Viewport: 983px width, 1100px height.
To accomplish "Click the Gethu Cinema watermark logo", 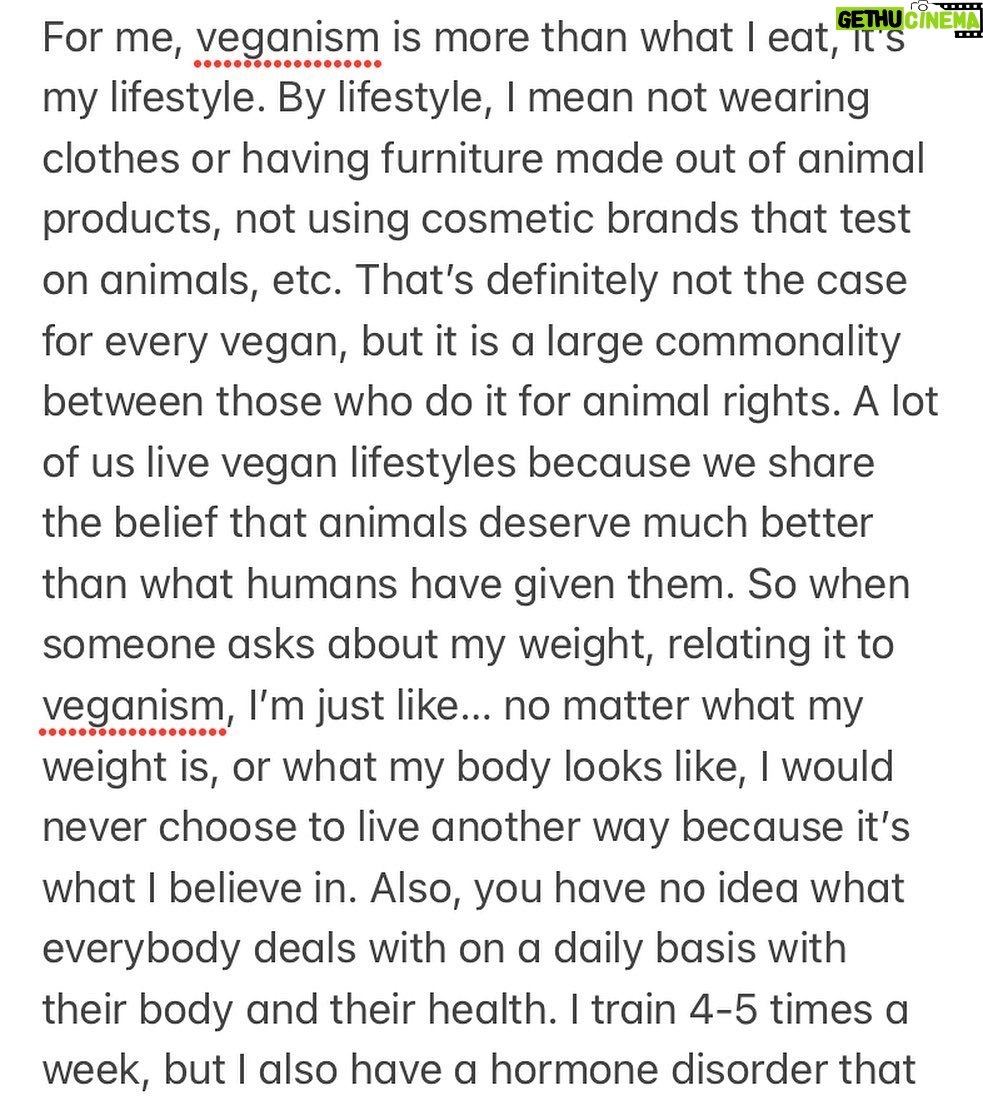I will (909, 19).
